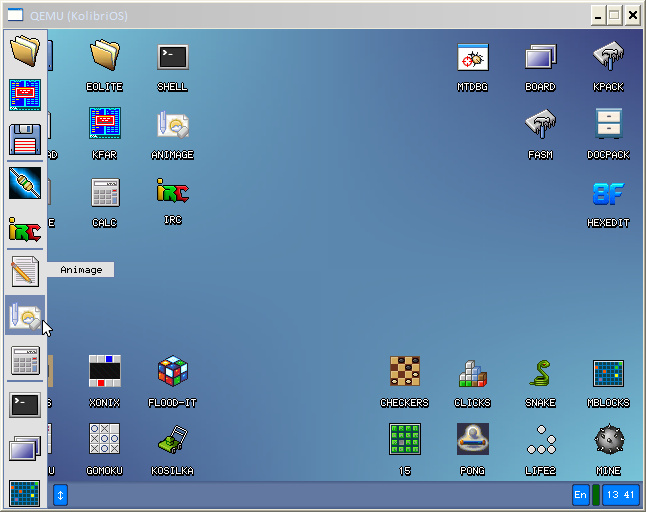Click the highlighted Animage icon in left dock
Screen dimensions: 646x512
(25, 316)
